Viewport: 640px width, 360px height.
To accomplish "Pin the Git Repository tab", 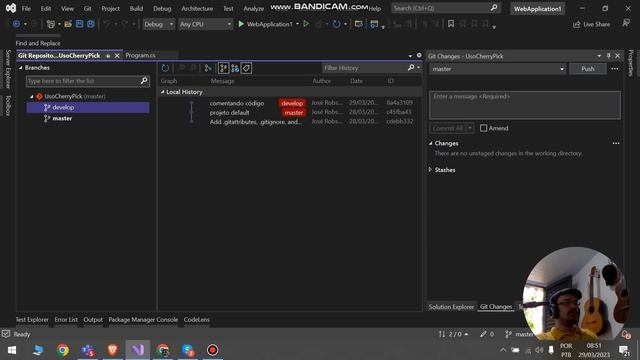I will click(108, 56).
